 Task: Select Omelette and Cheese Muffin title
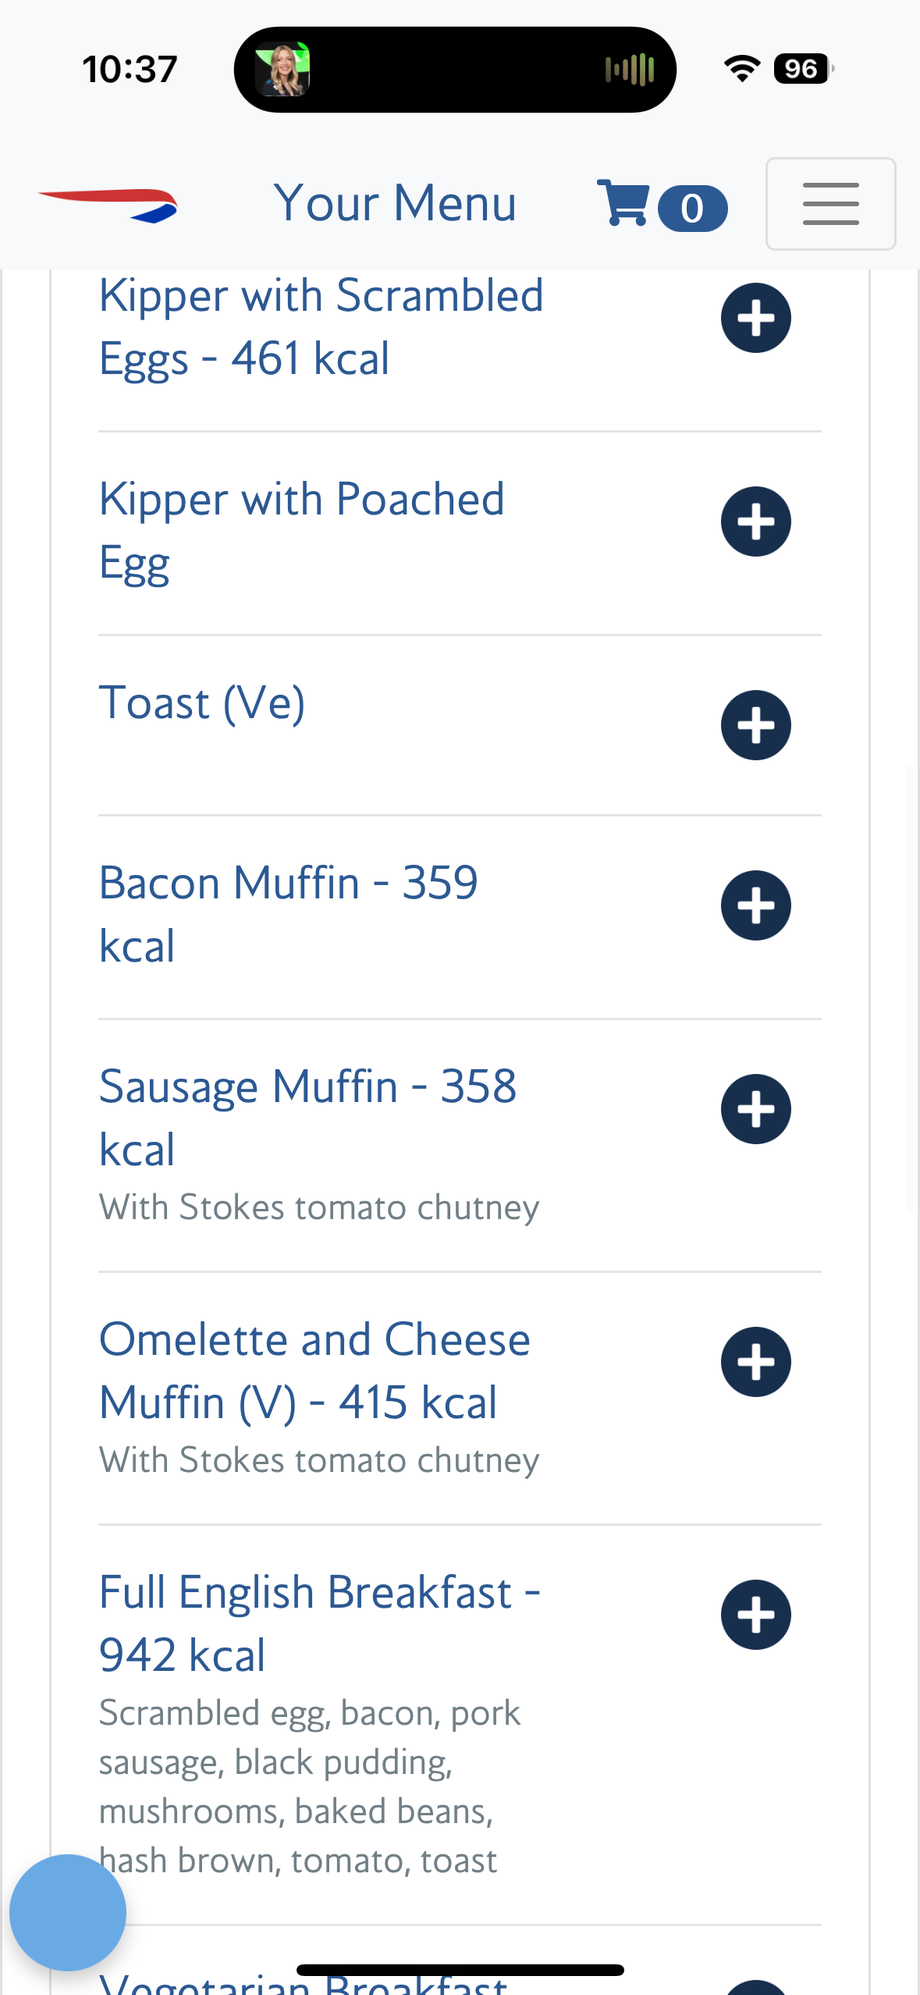pos(314,1370)
